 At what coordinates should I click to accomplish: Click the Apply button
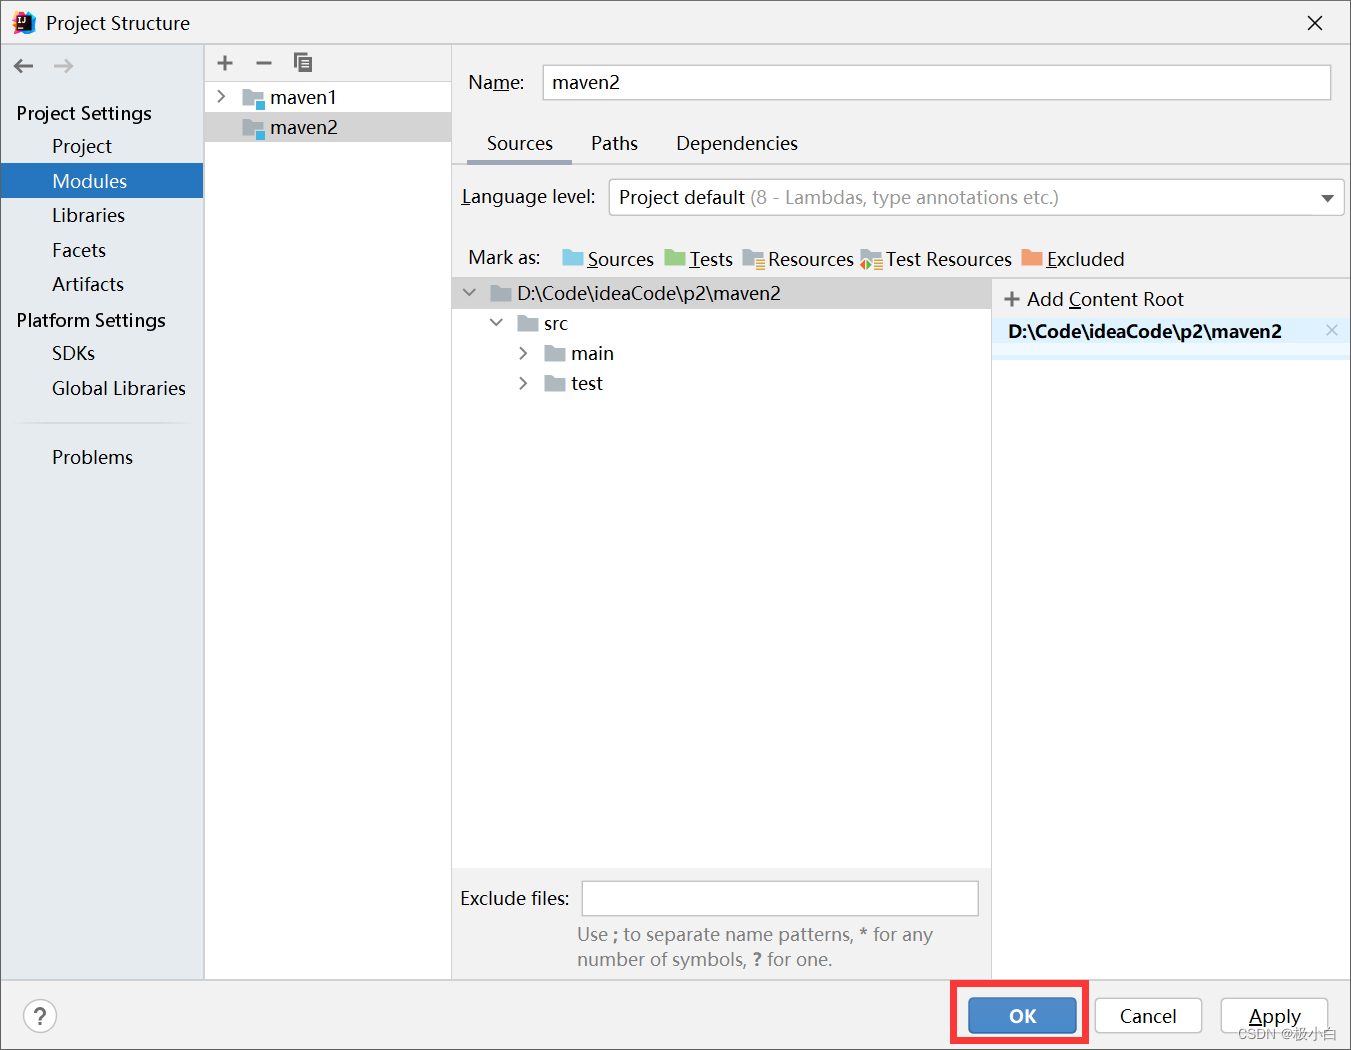[1275, 1016]
